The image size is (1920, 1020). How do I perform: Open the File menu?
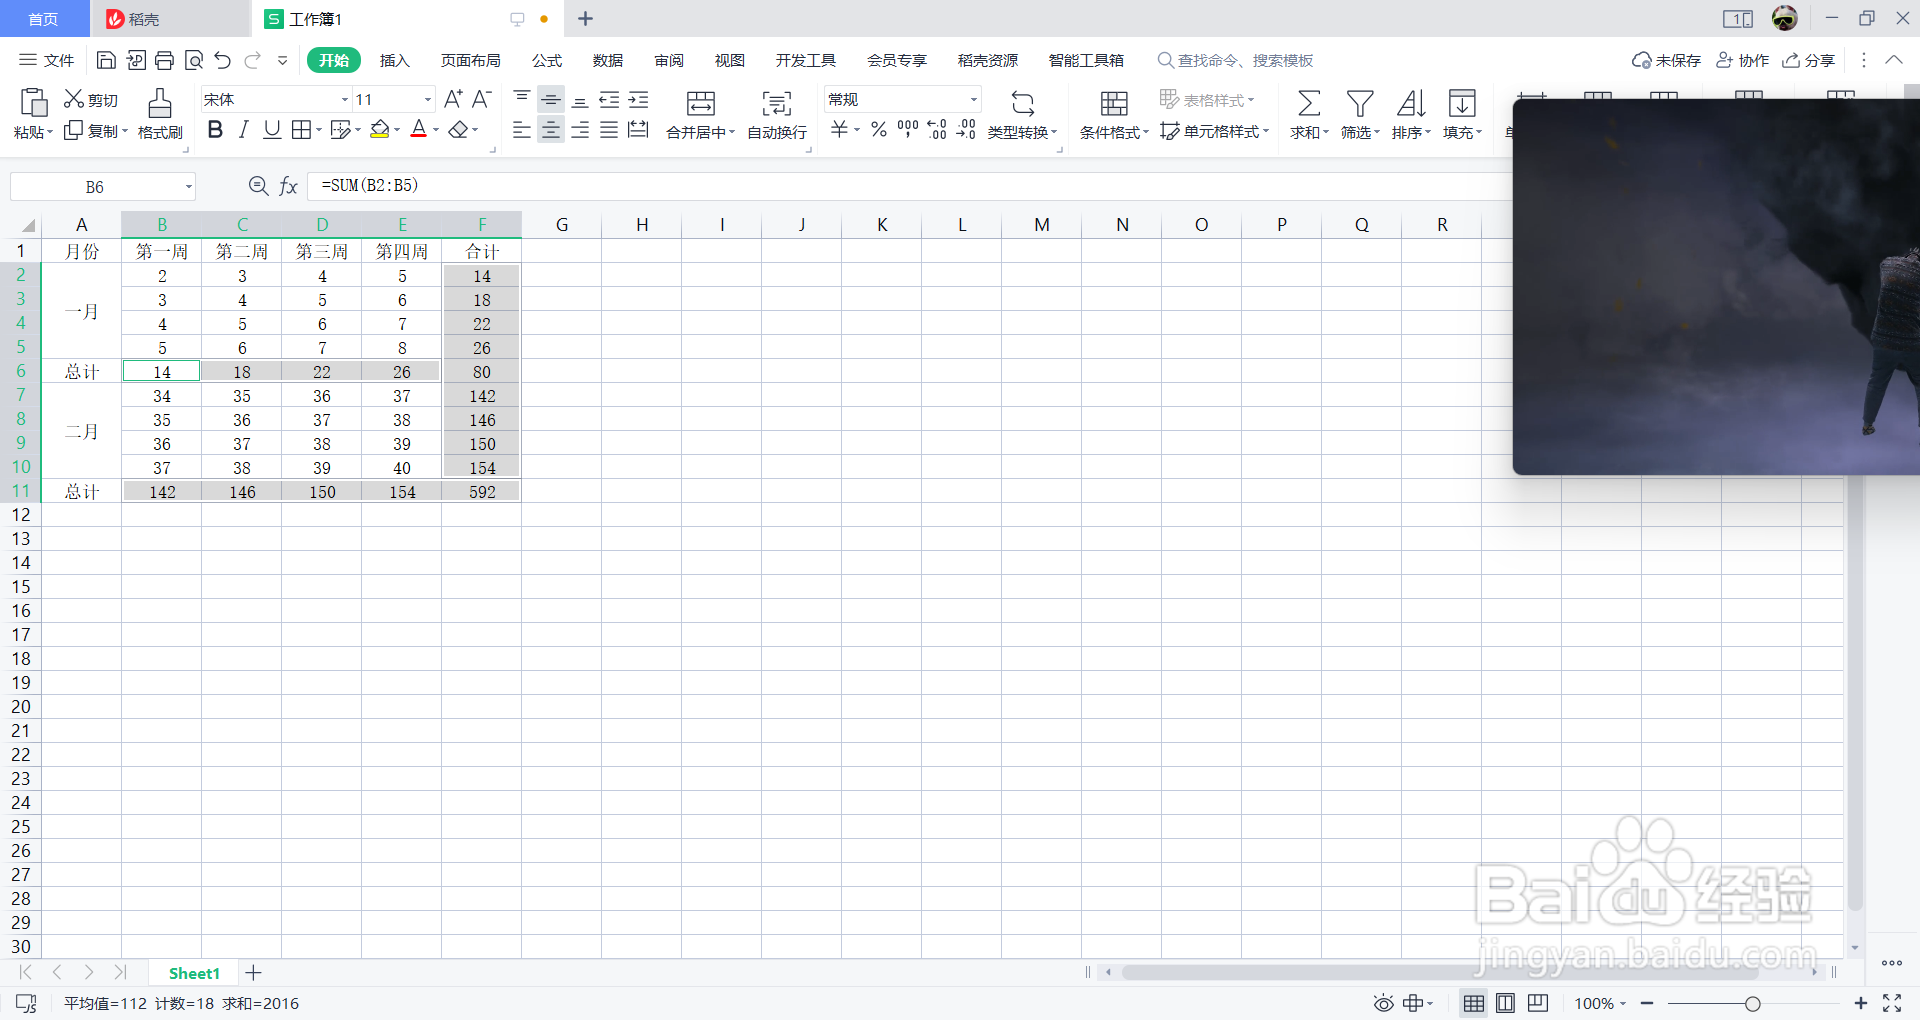click(x=47, y=61)
